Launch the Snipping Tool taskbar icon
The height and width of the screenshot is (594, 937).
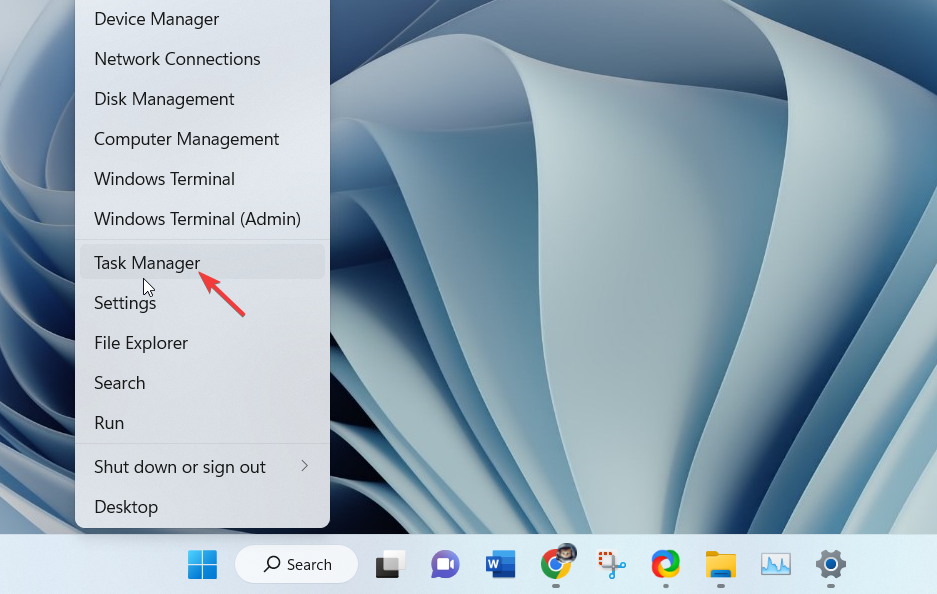[x=611, y=564]
